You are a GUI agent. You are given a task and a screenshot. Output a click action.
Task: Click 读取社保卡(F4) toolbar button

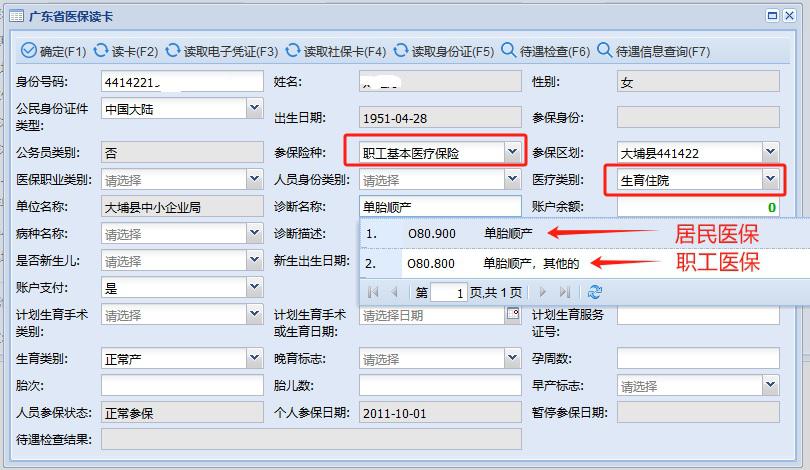[336, 51]
